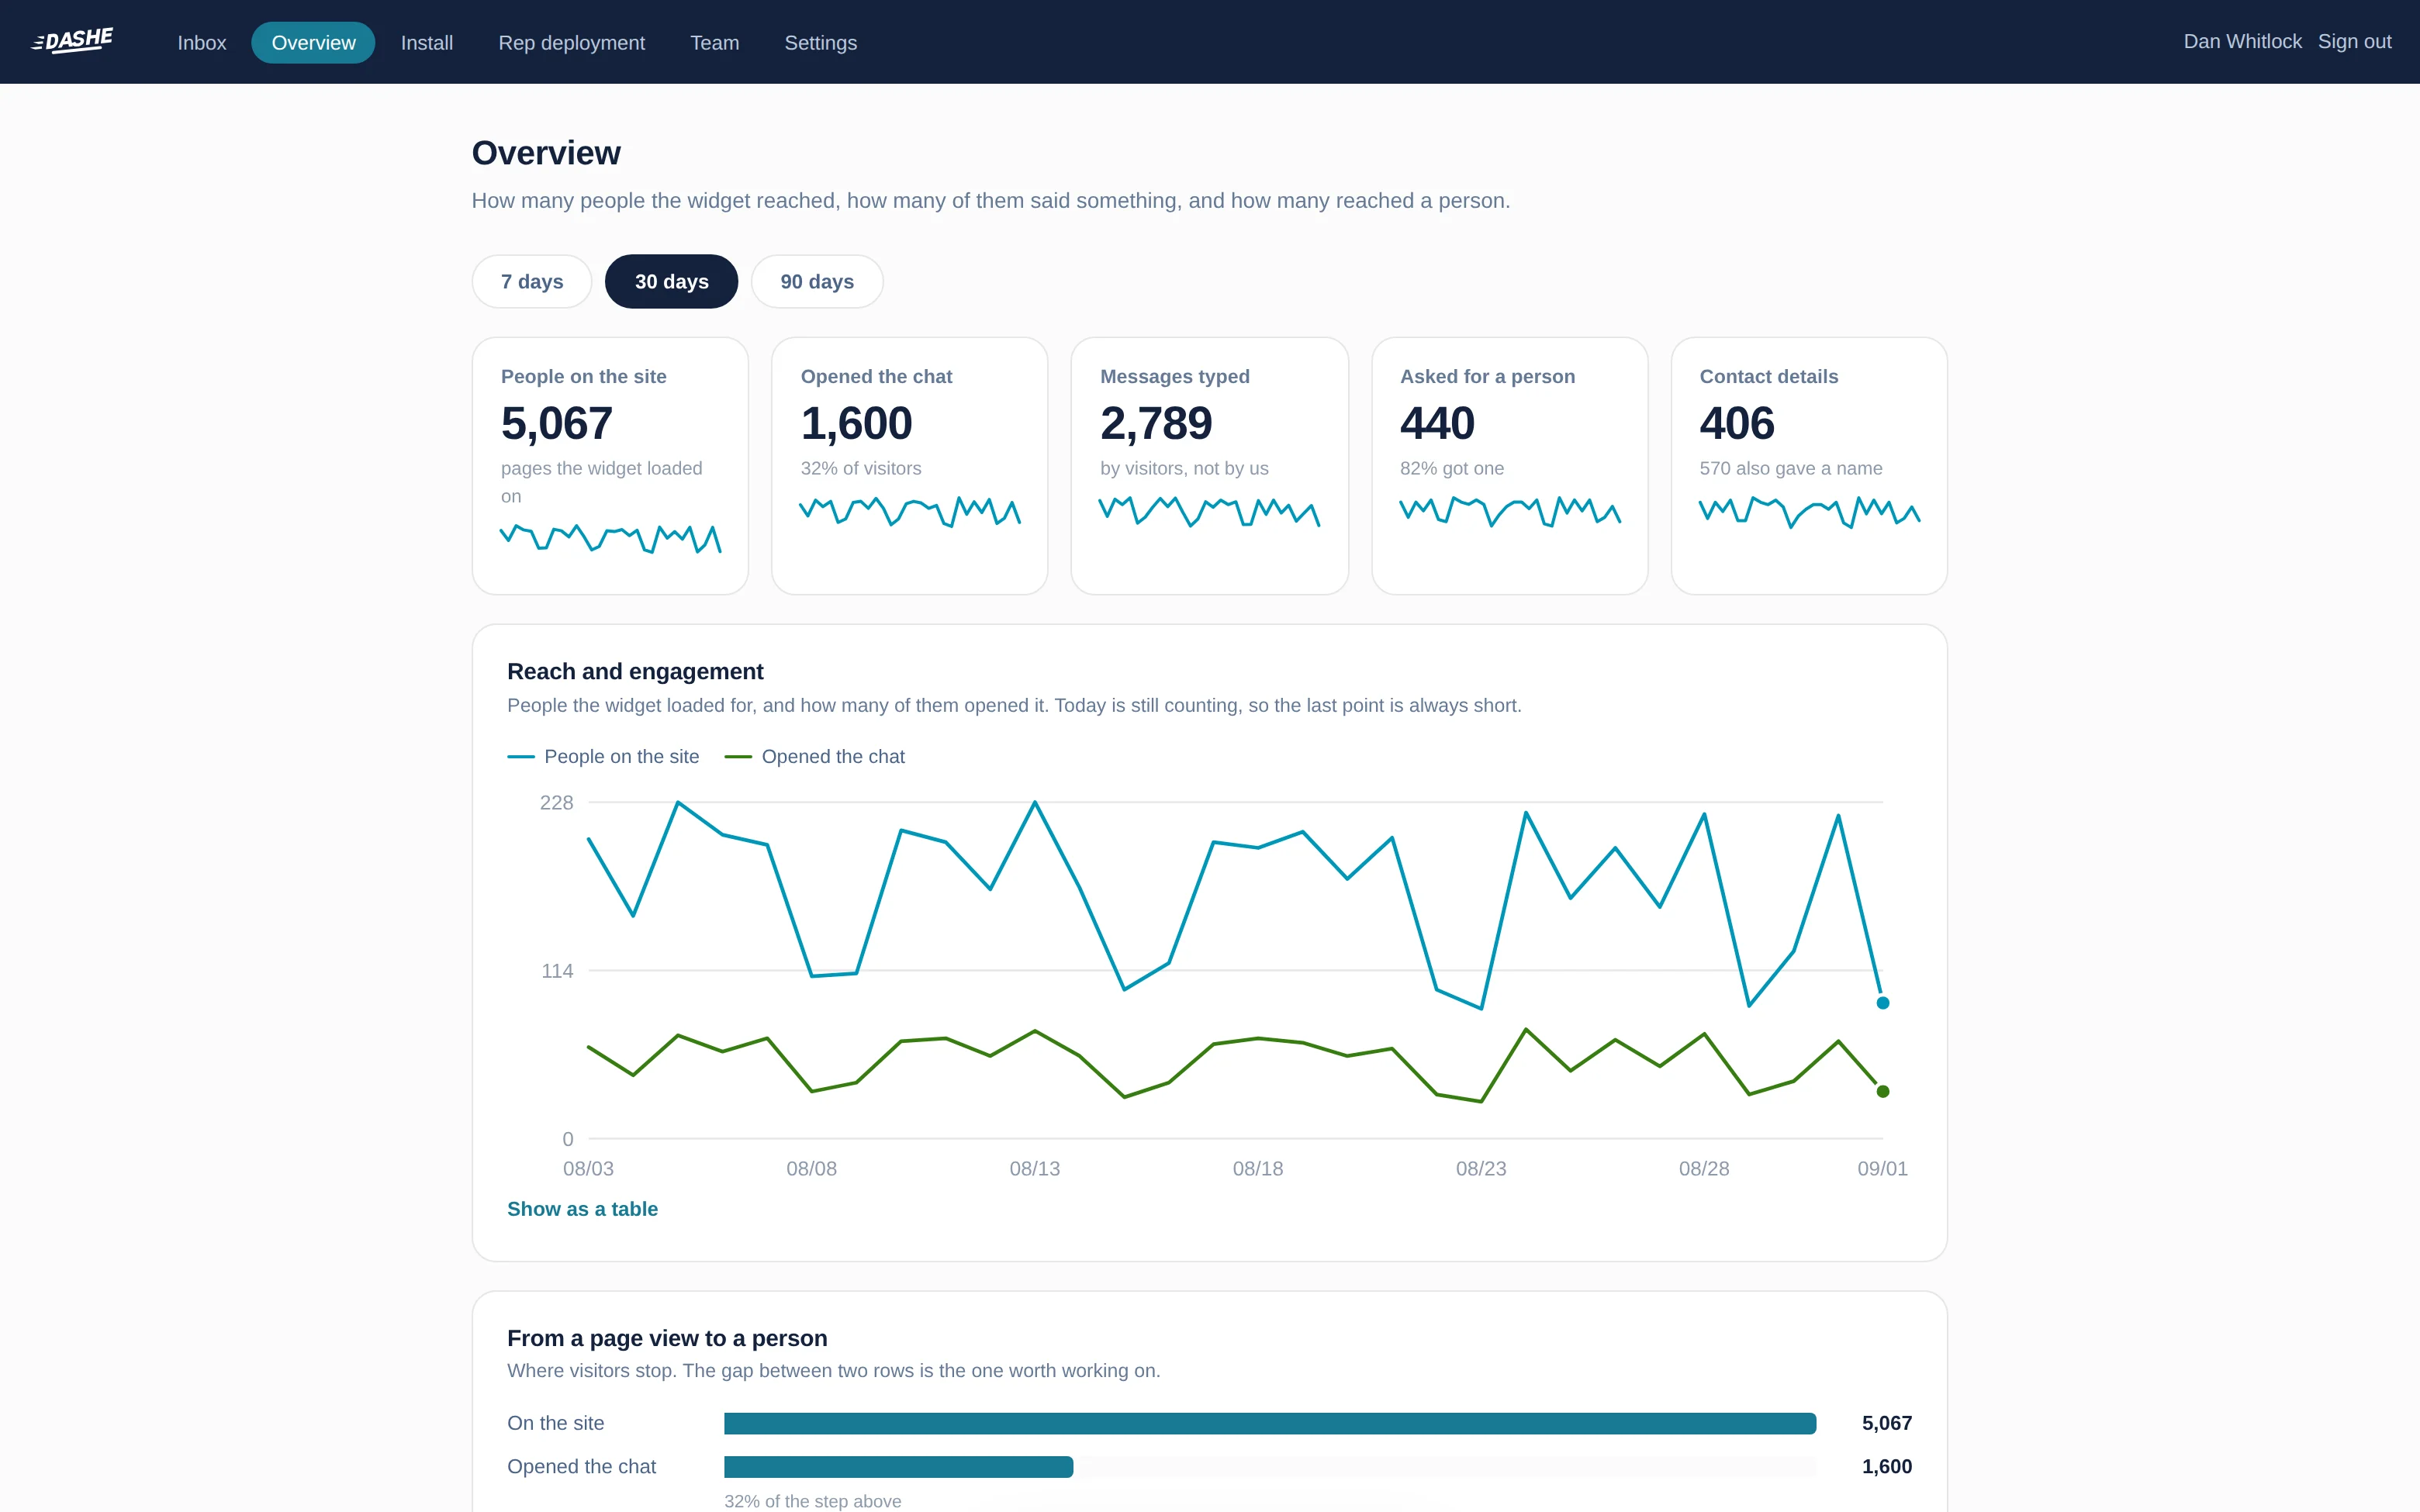This screenshot has height=1512, width=2420.
Task: Open Settings in the top navigation
Action: point(821,42)
